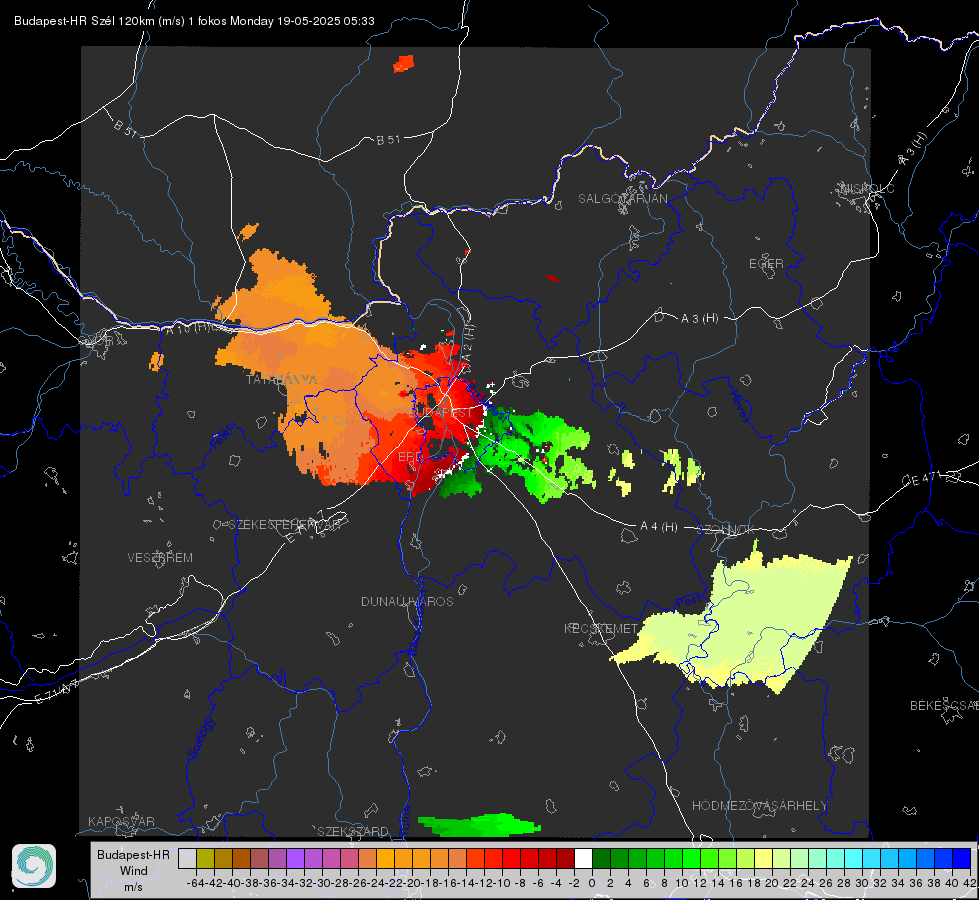Viewport: 979px width, 900px height.
Task: Click the SZÉKESFEHÉRVÁR city label
Action: pyautogui.click(x=284, y=524)
